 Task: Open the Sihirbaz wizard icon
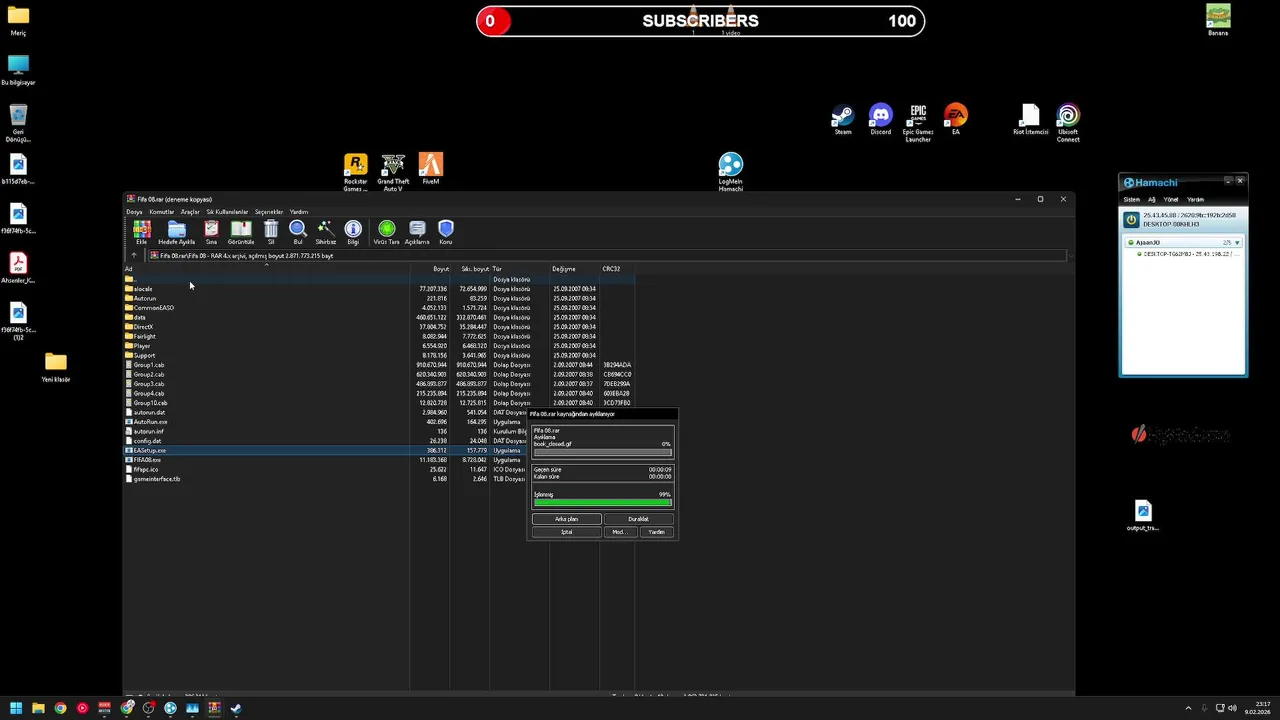click(325, 233)
